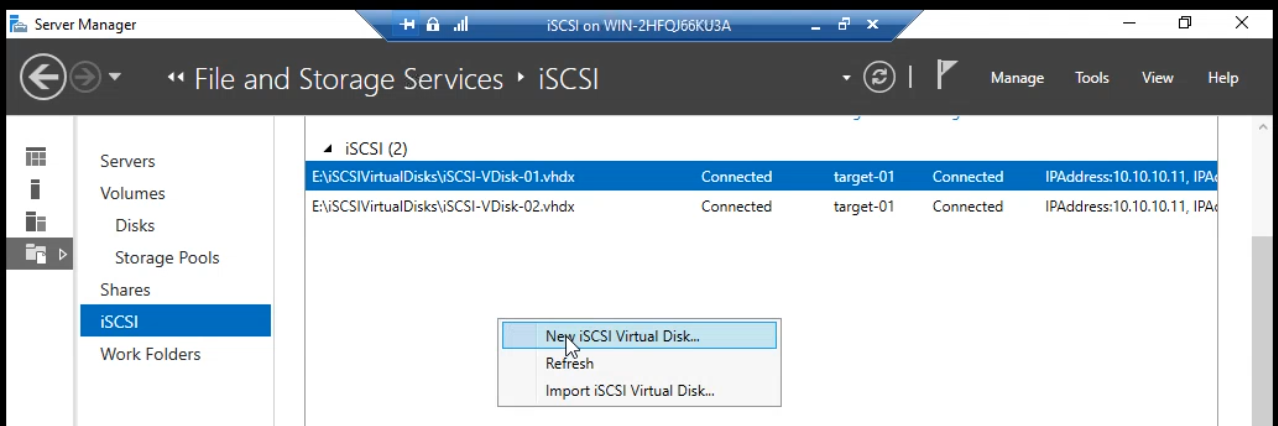The height and width of the screenshot is (426, 1278).
Task: Click the Forward navigation arrow
Action: point(86,77)
